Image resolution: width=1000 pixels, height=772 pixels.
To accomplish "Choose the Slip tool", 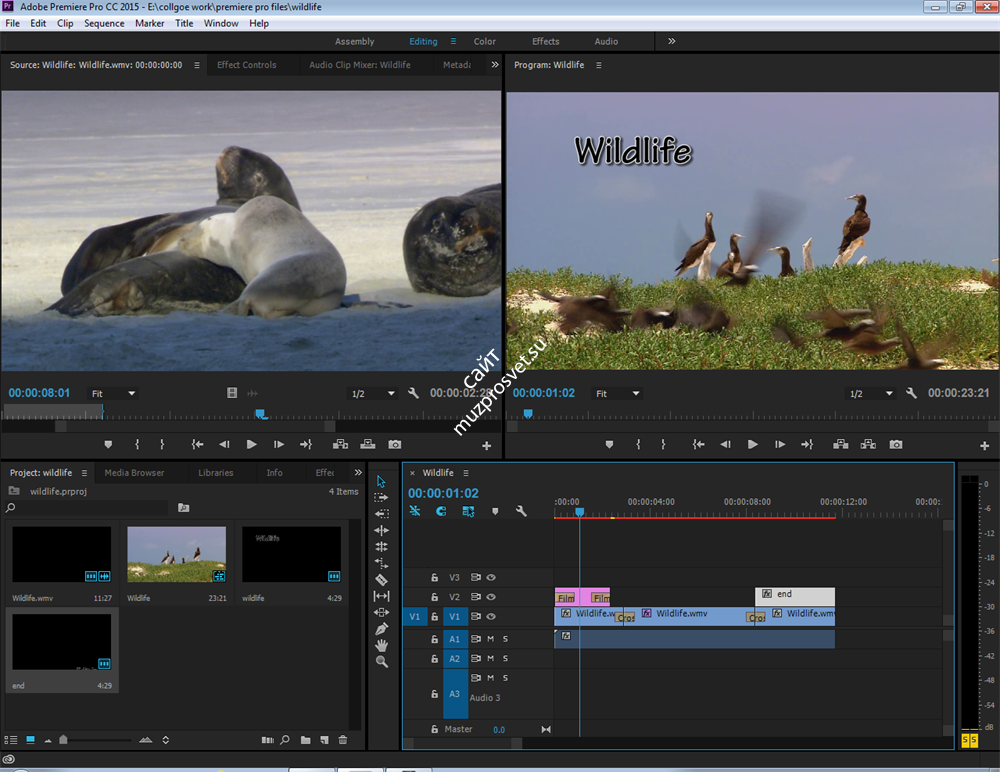I will tap(381, 596).
